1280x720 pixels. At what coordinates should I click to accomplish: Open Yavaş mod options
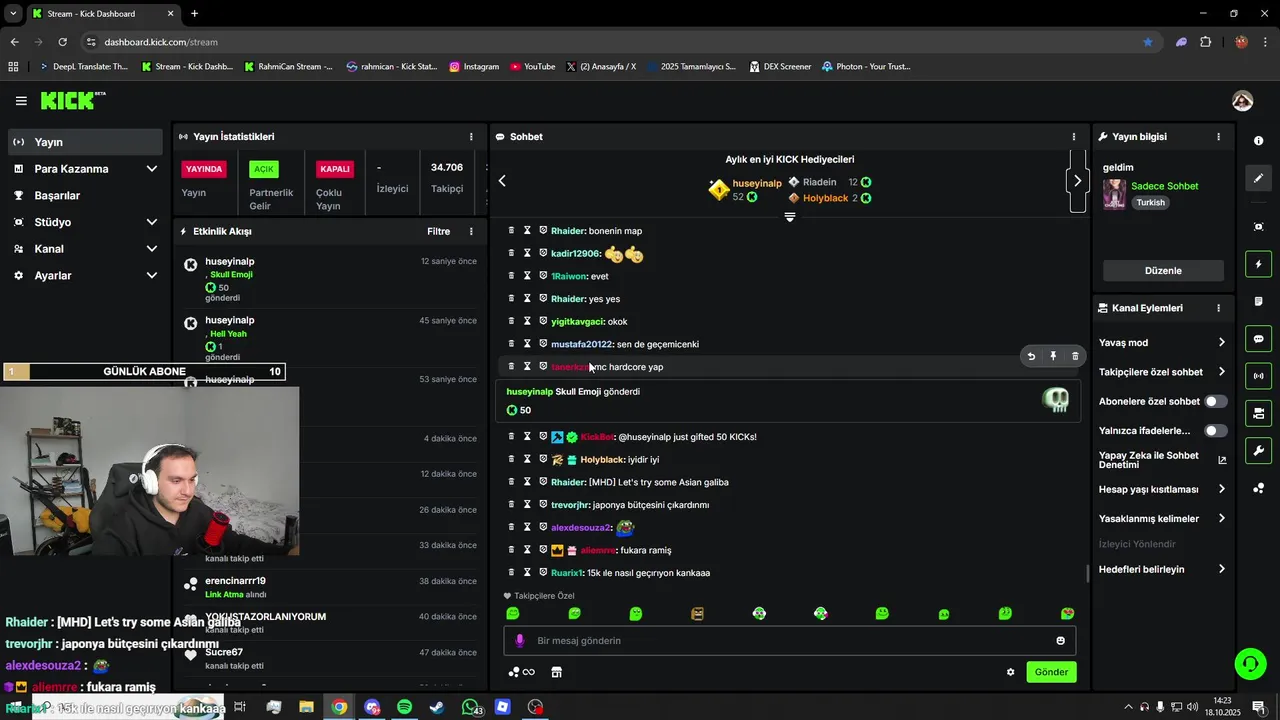coord(1162,342)
